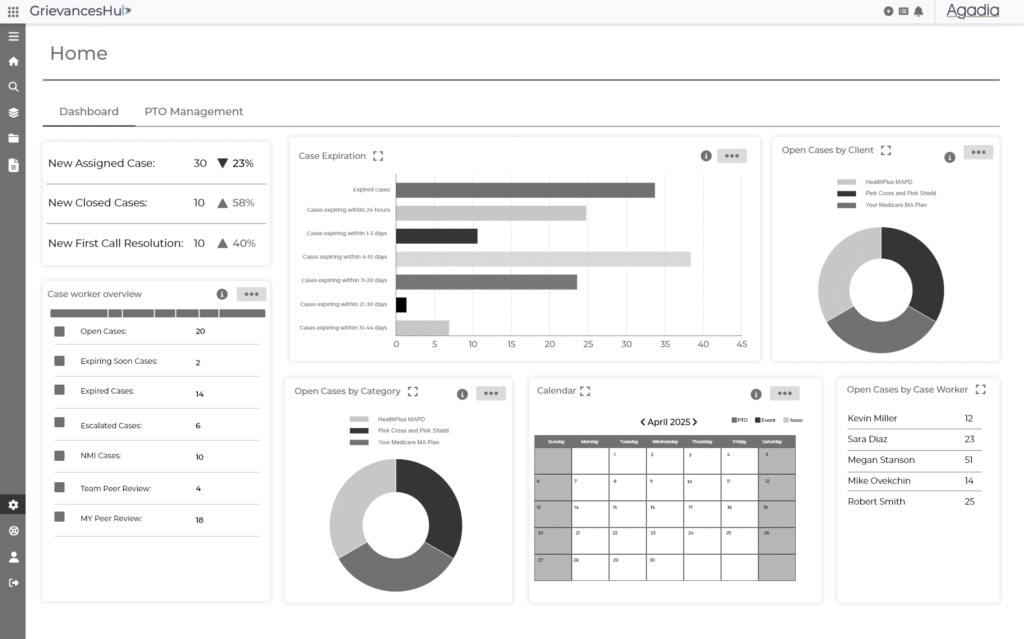Viewport: 1024px width, 639px height.
Task: Click Megan Stanson in case worker list
Action: tap(882, 460)
